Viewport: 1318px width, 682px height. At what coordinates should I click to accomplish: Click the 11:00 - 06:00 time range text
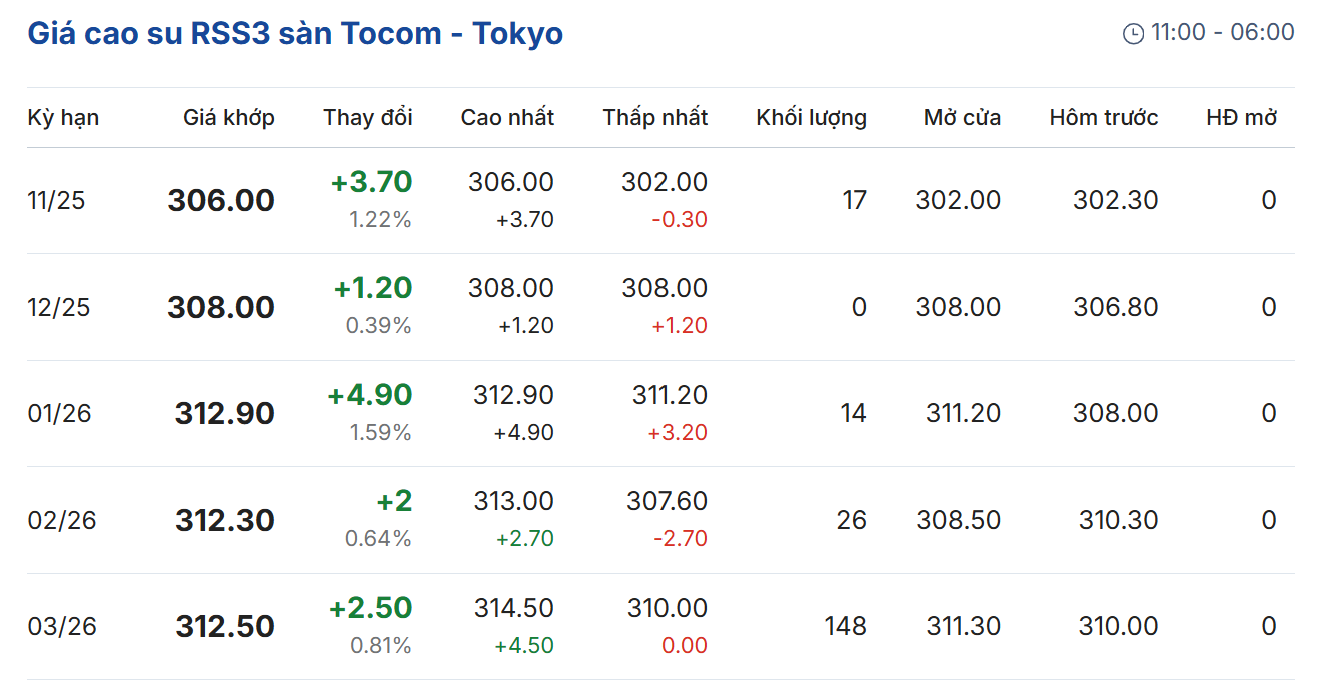click(1222, 32)
